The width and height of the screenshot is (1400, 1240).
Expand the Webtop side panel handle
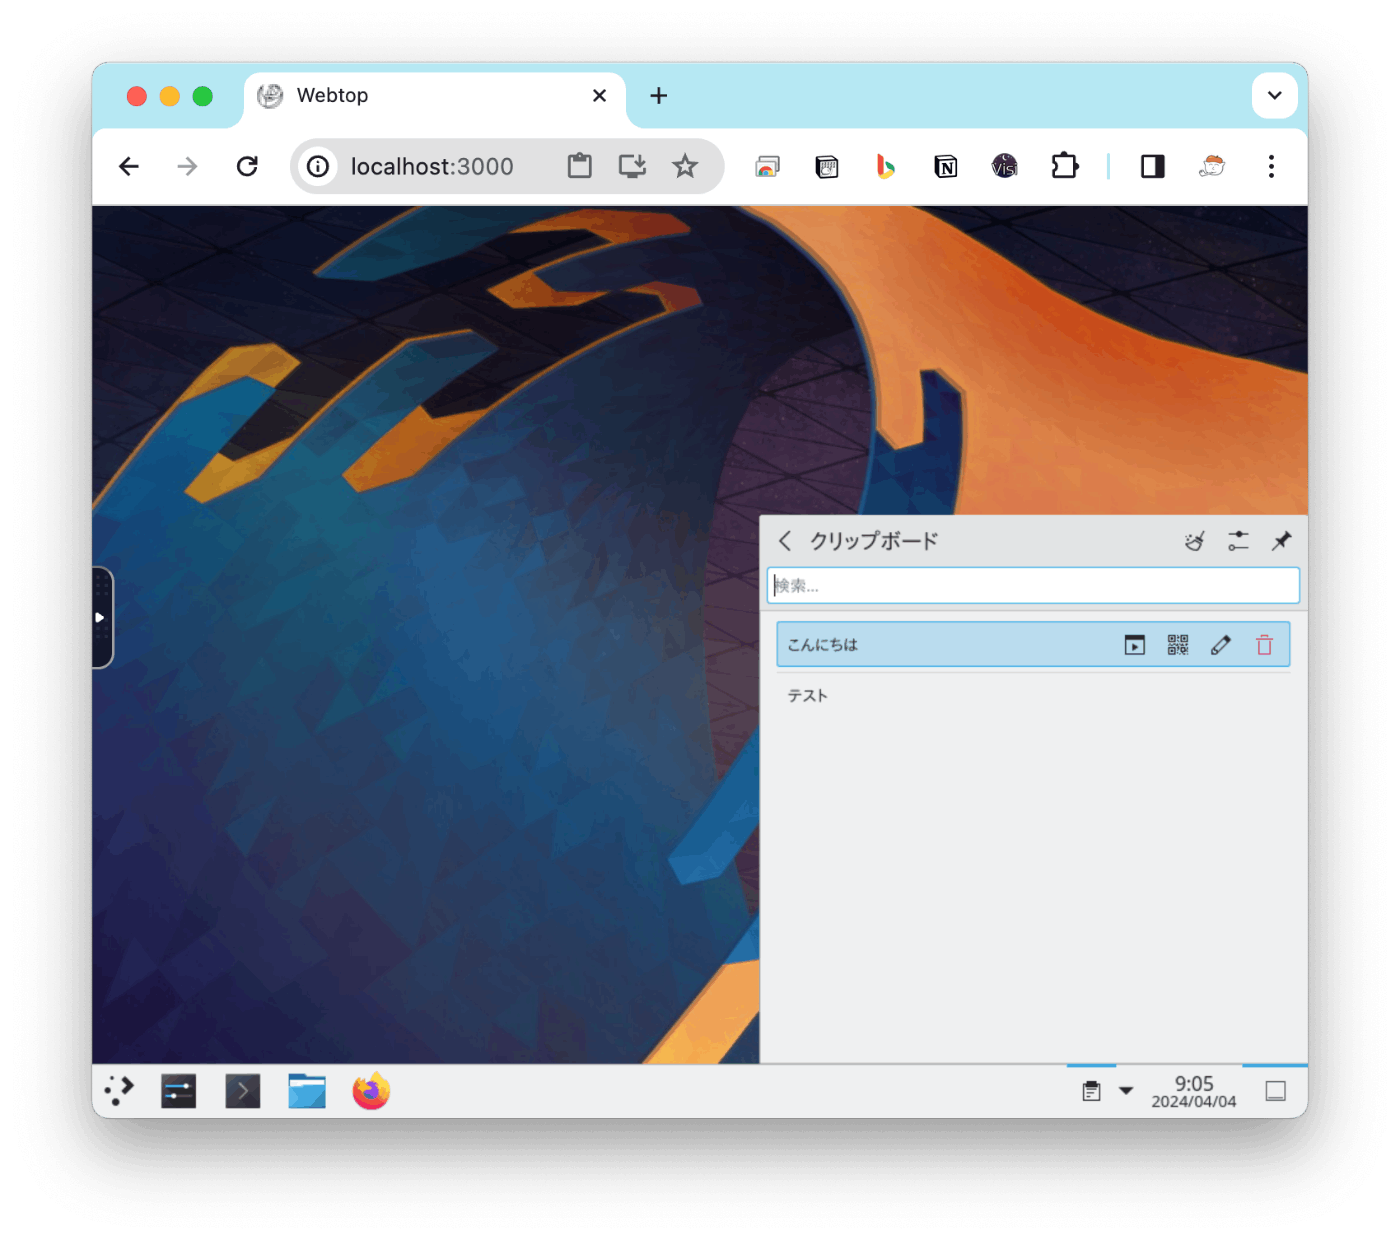(102, 618)
